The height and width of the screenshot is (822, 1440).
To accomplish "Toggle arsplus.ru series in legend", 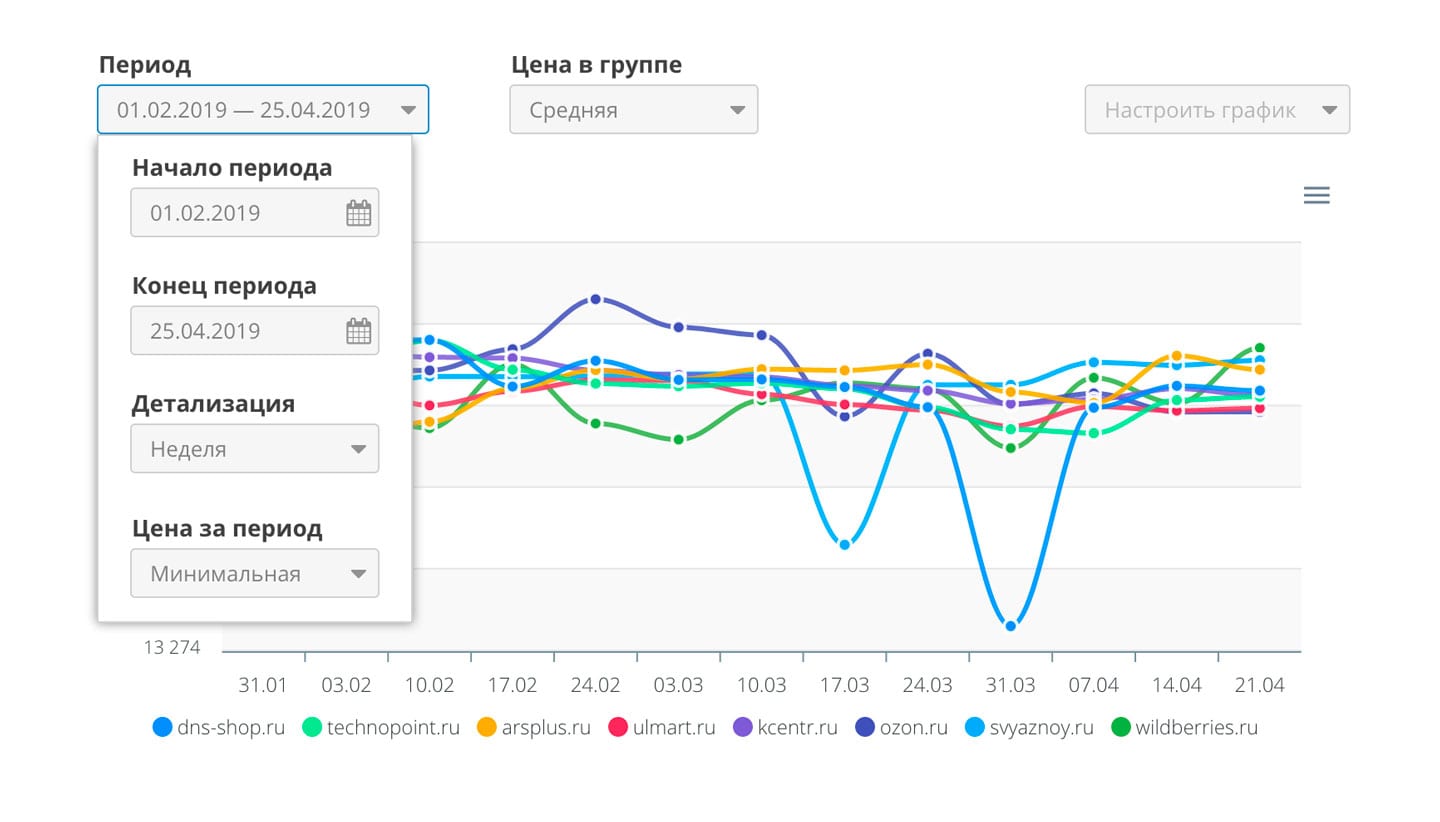I will pyautogui.click(x=533, y=727).
